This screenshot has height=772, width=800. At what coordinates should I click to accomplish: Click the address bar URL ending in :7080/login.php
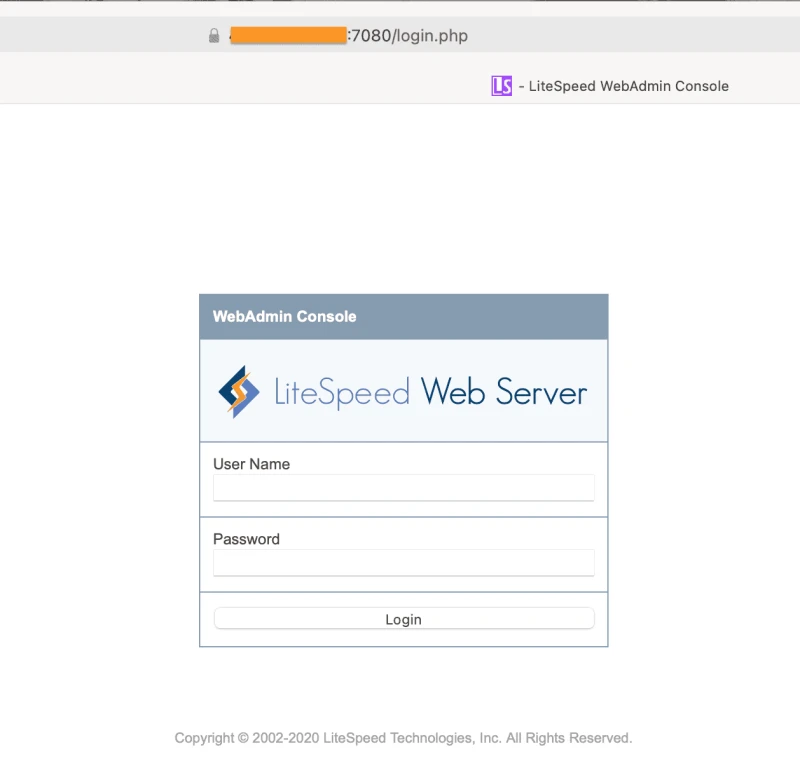point(348,35)
